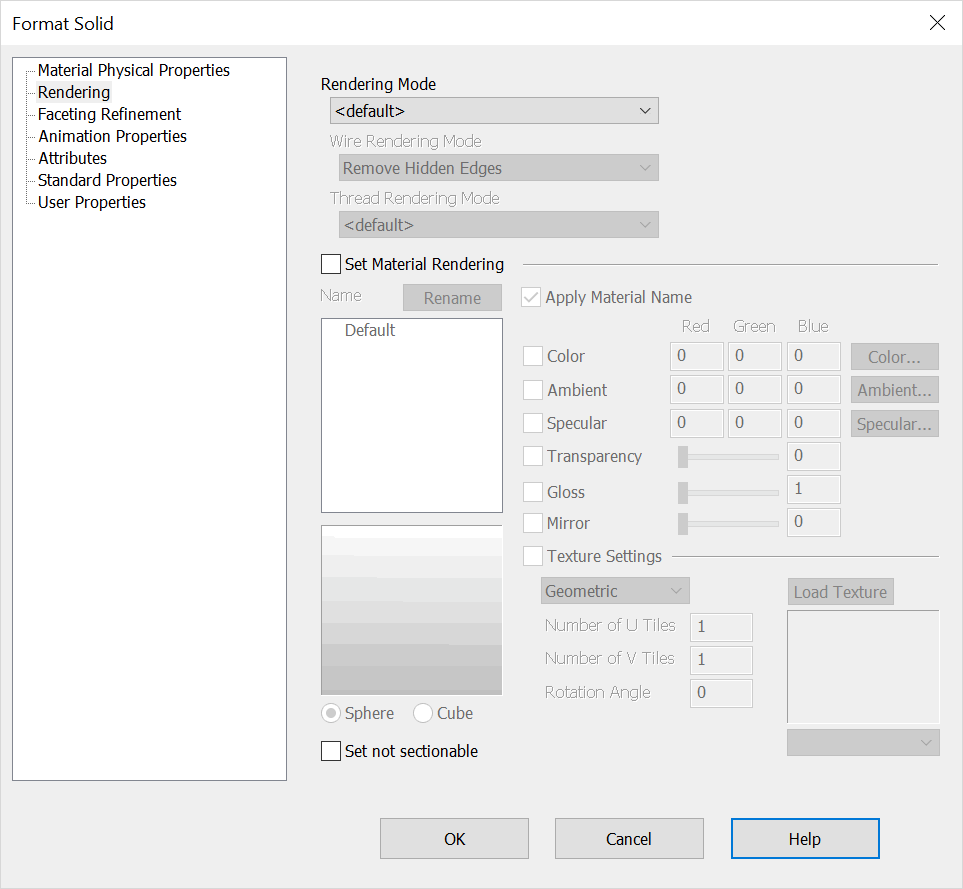Image resolution: width=963 pixels, height=889 pixels.
Task: Open the Thread Rendering Mode dropdown
Action: coord(497,224)
